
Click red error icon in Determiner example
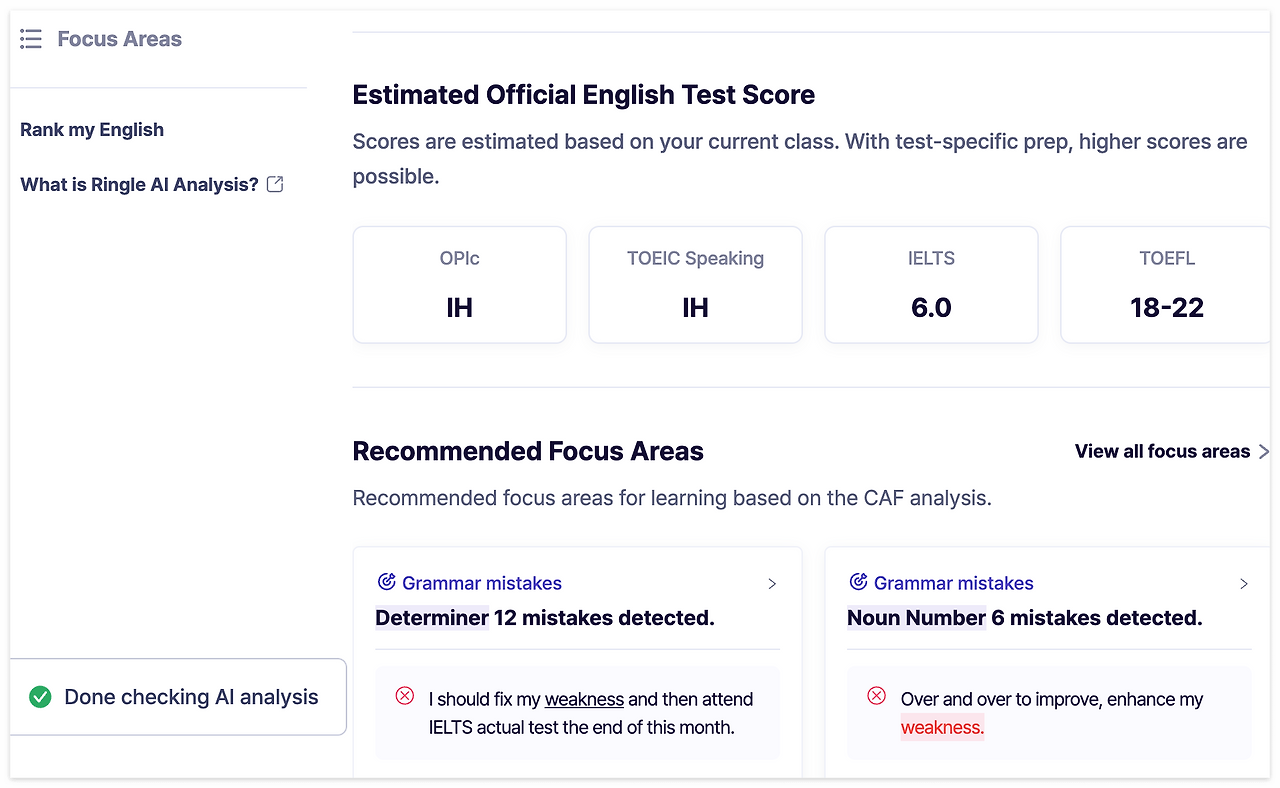[x=405, y=696]
